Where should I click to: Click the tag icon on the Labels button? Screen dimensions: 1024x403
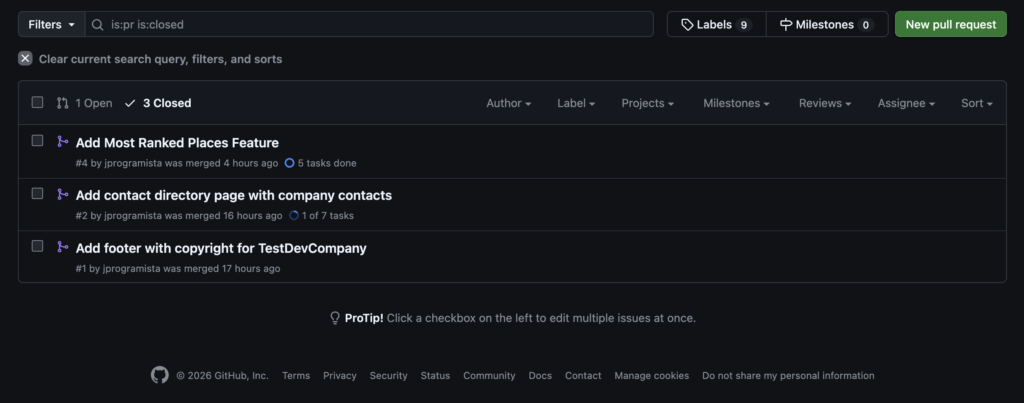(x=687, y=24)
